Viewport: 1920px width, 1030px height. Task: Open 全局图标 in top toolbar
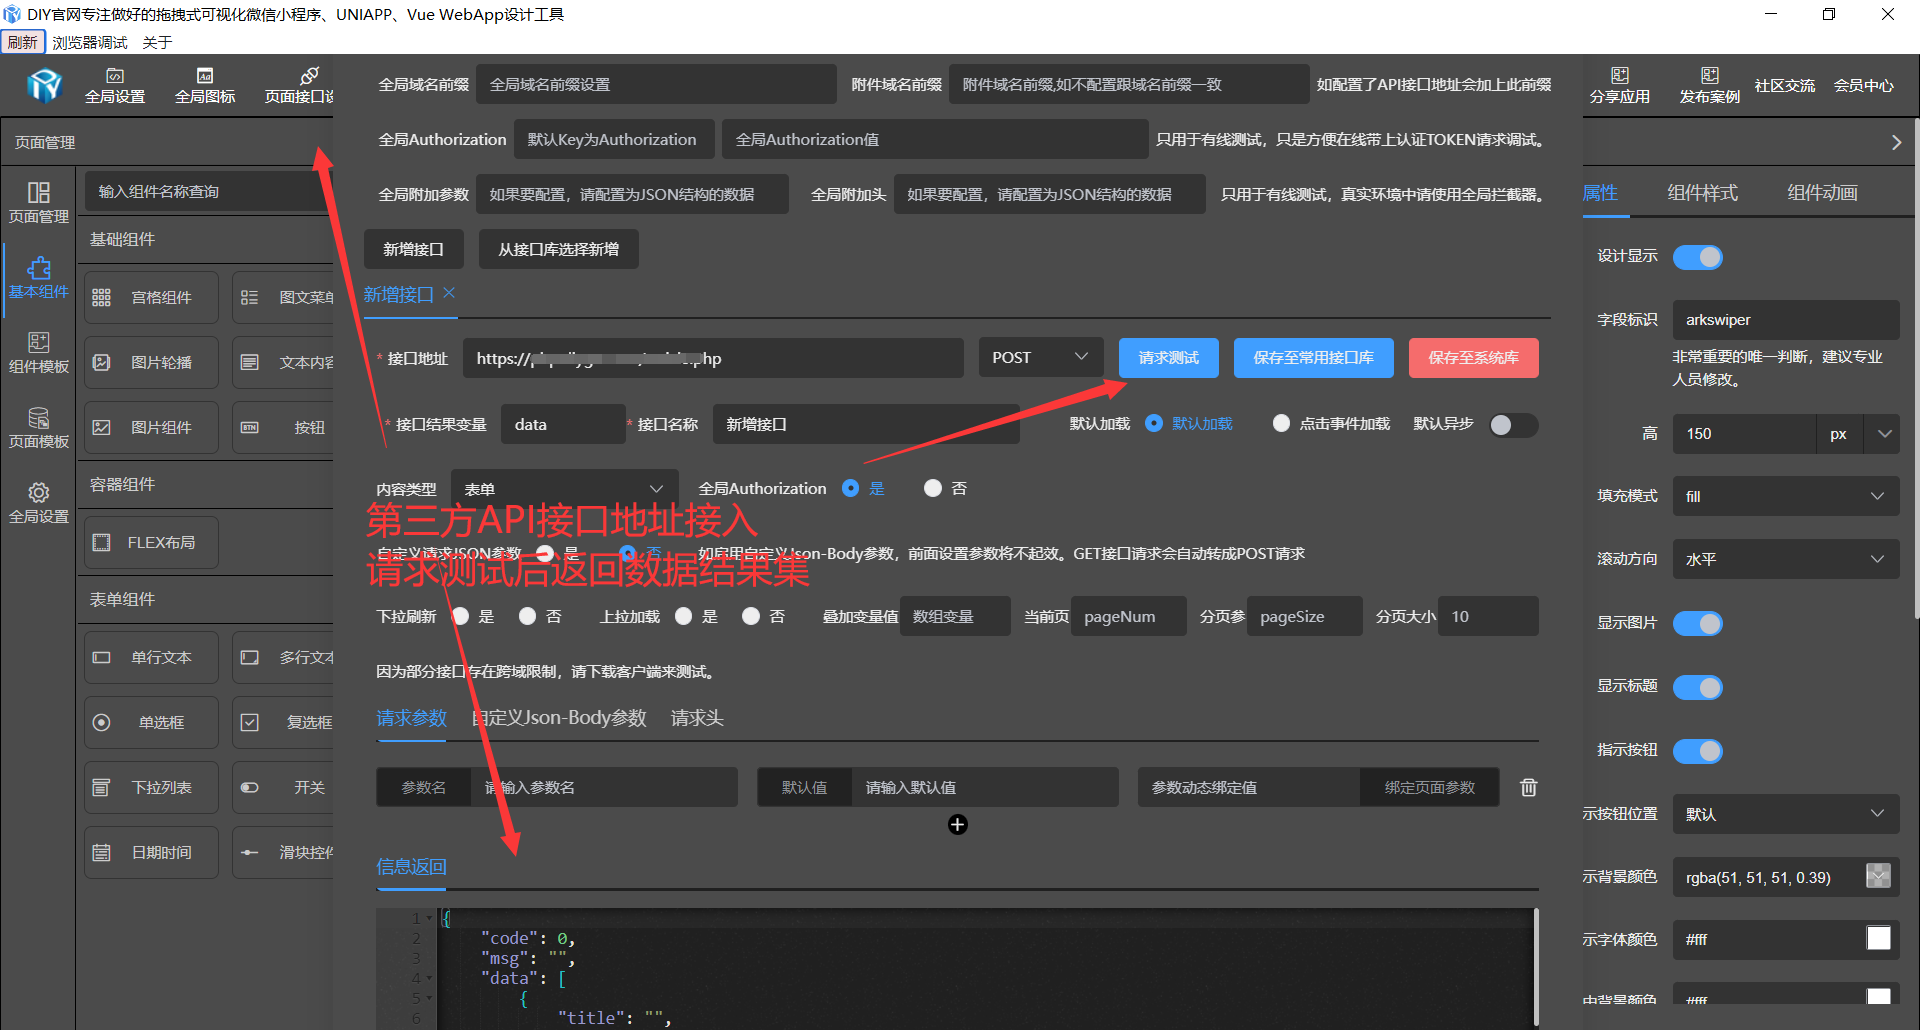coord(205,86)
